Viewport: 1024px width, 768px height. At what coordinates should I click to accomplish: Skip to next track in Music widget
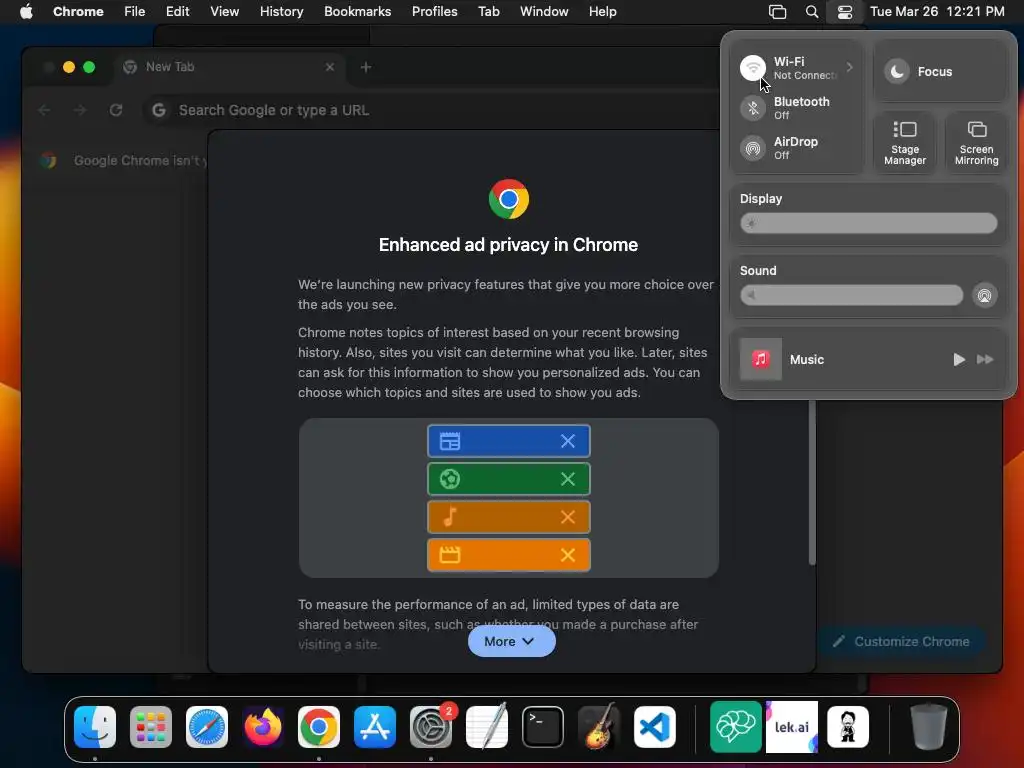click(x=985, y=359)
